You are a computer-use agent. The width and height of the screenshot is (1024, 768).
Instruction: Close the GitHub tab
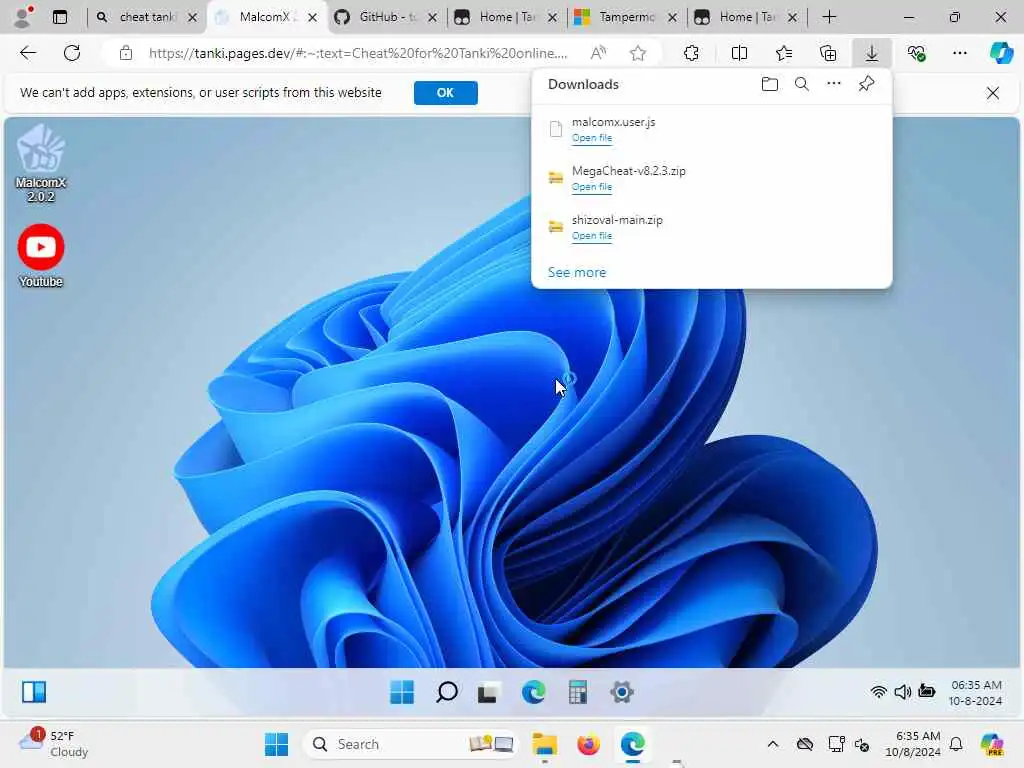click(x=432, y=18)
